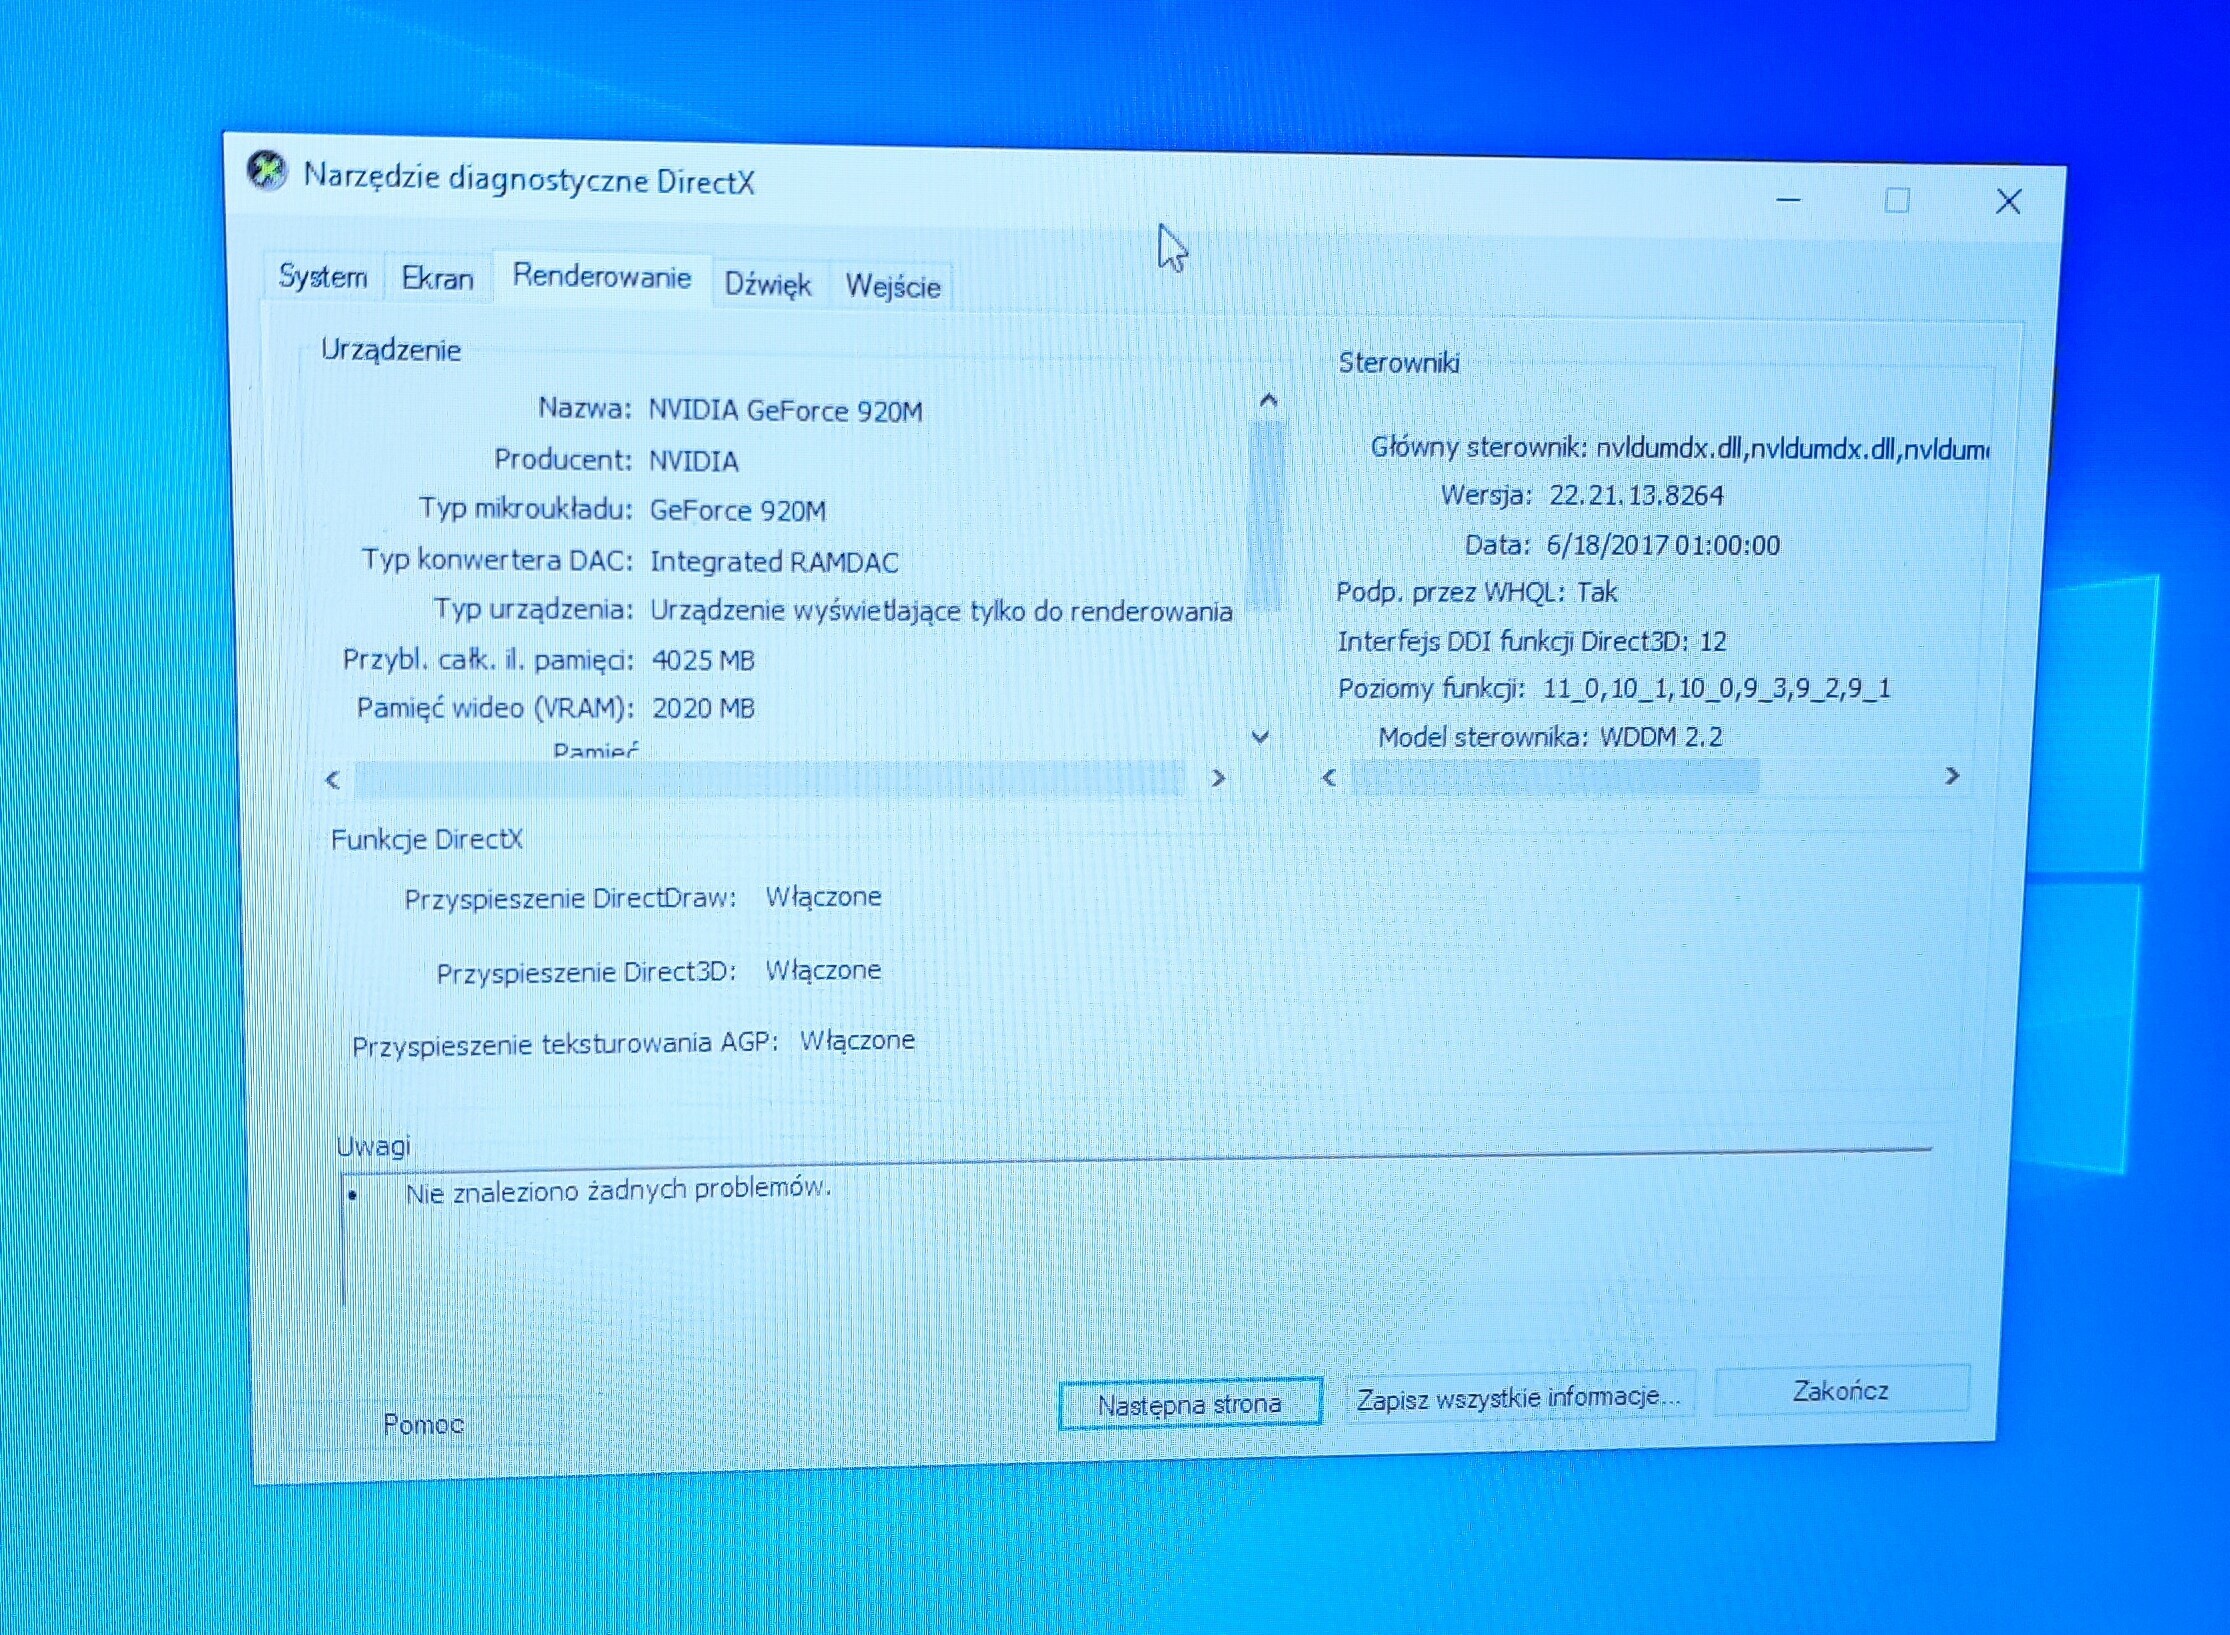Click right arrow of Urządzenie horizontal scrollbar
The image size is (2230, 1635).
[1218, 778]
